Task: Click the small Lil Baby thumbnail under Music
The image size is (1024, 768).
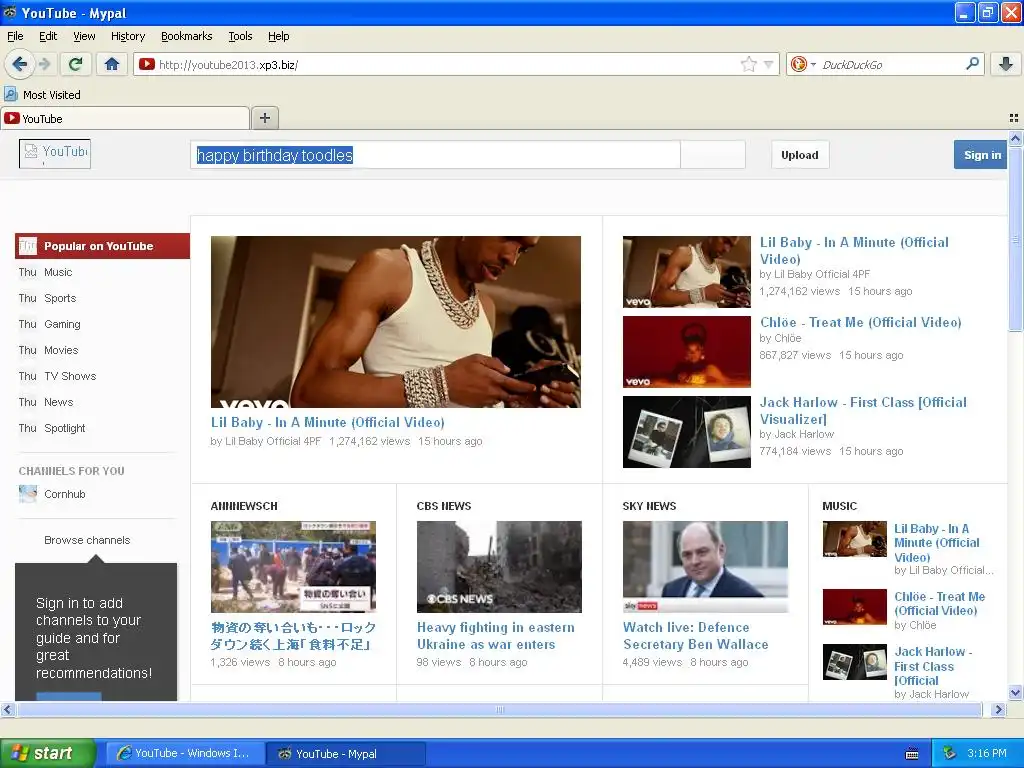Action: [855, 539]
